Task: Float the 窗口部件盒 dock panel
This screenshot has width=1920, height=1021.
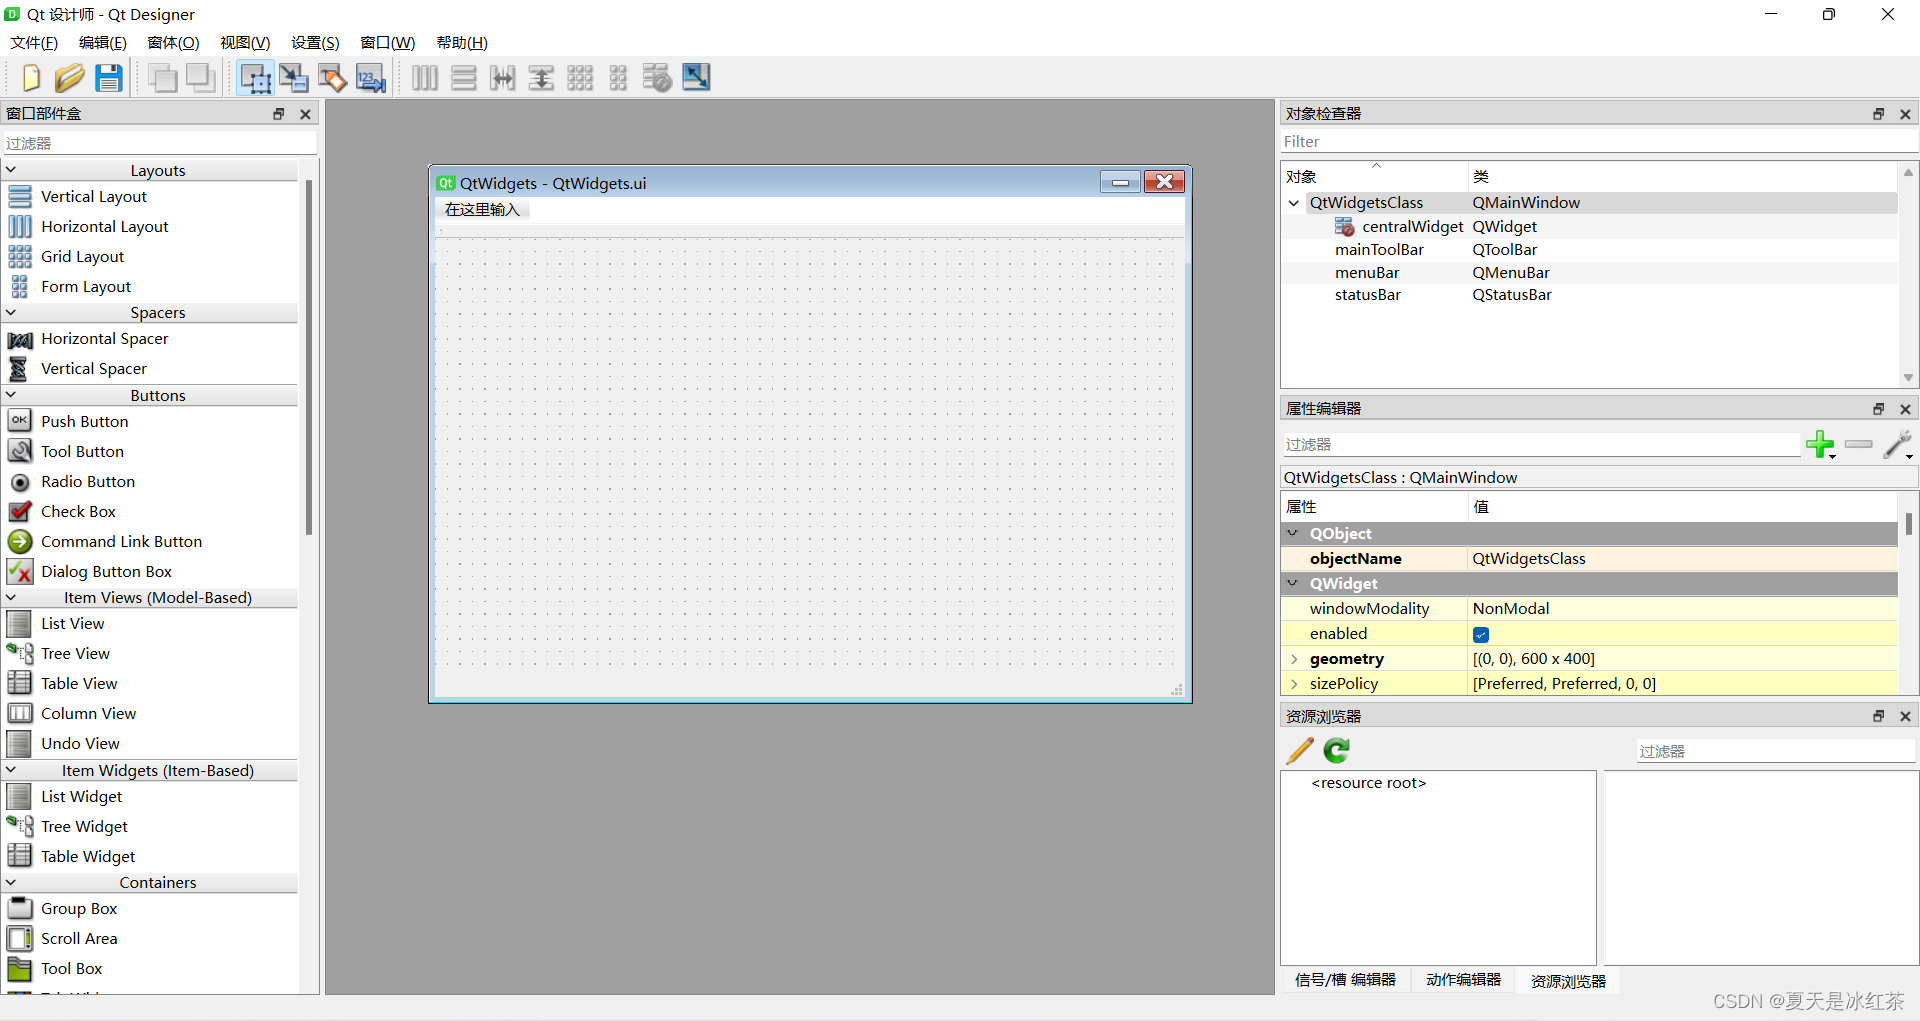Action: 279,114
